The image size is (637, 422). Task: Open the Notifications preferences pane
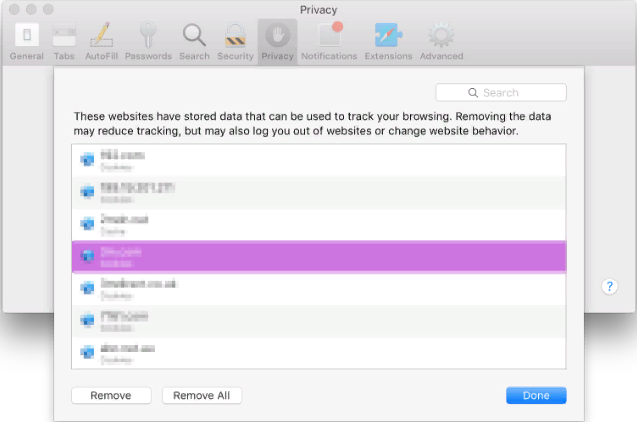[x=329, y=41]
